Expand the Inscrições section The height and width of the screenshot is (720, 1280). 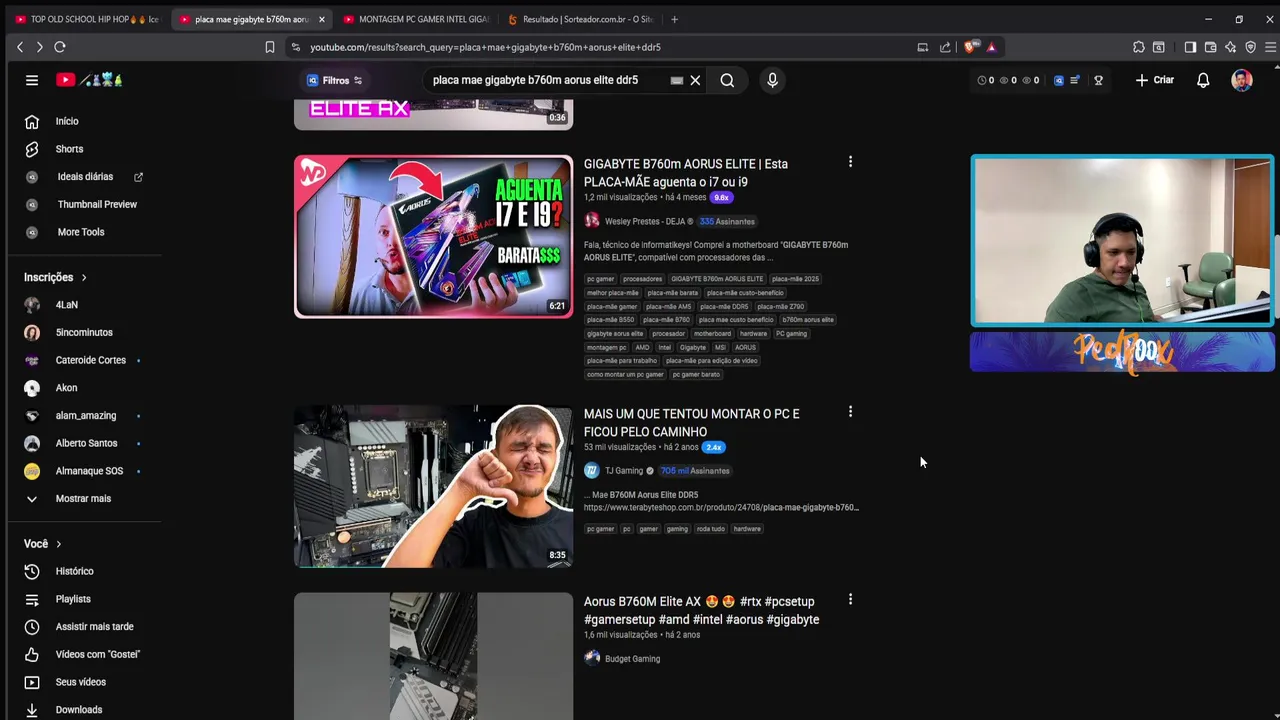[55, 277]
